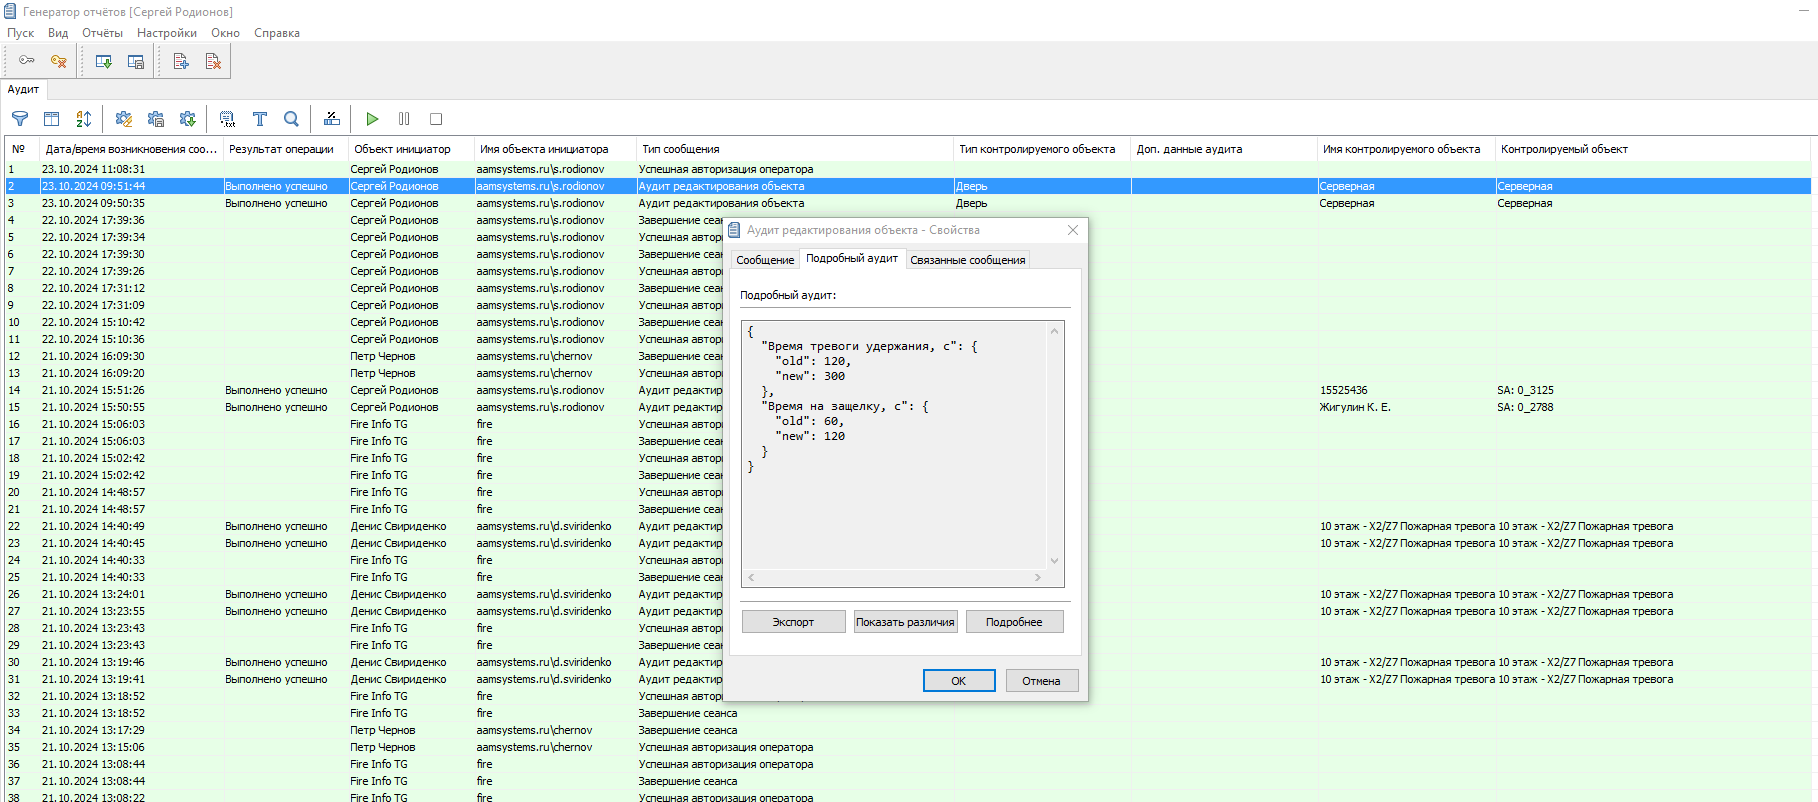Click the save layout icon with floppy disk
Screen dimensions: 1818x802
[135, 61]
